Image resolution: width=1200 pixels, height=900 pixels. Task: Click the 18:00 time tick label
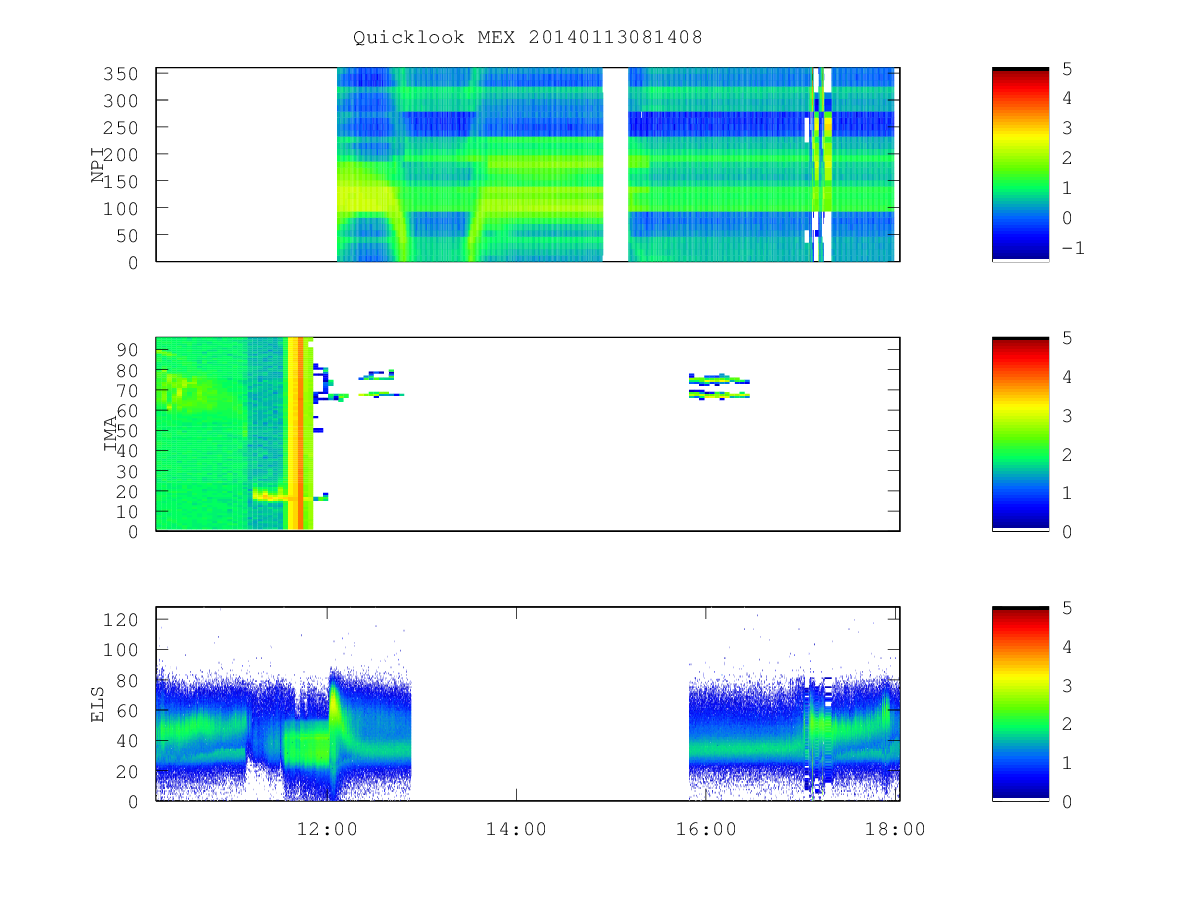point(895,829)
